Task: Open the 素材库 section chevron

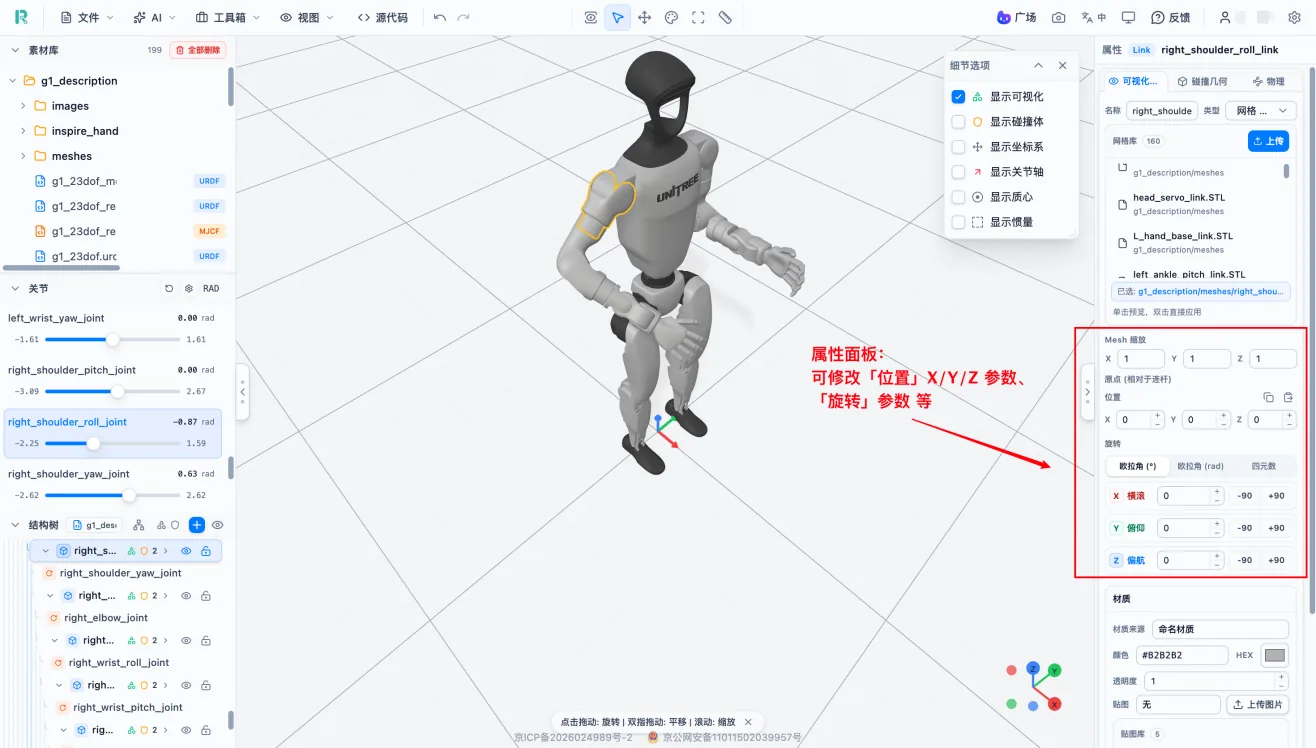Action: click(15, 49)
